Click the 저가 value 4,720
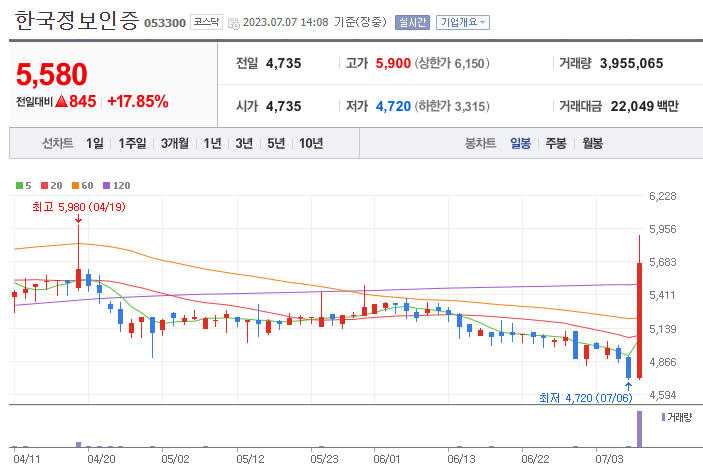This screenshot has width=703, height=471. pos(393,107)
